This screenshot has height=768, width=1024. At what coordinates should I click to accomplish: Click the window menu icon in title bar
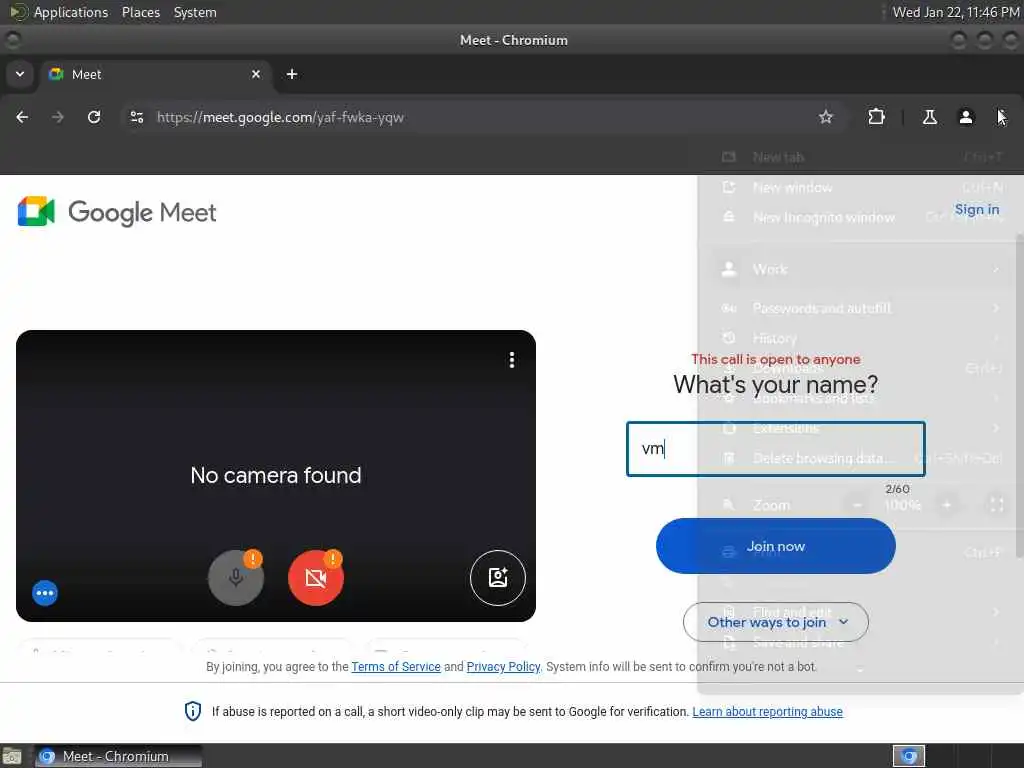coord(12,40)
